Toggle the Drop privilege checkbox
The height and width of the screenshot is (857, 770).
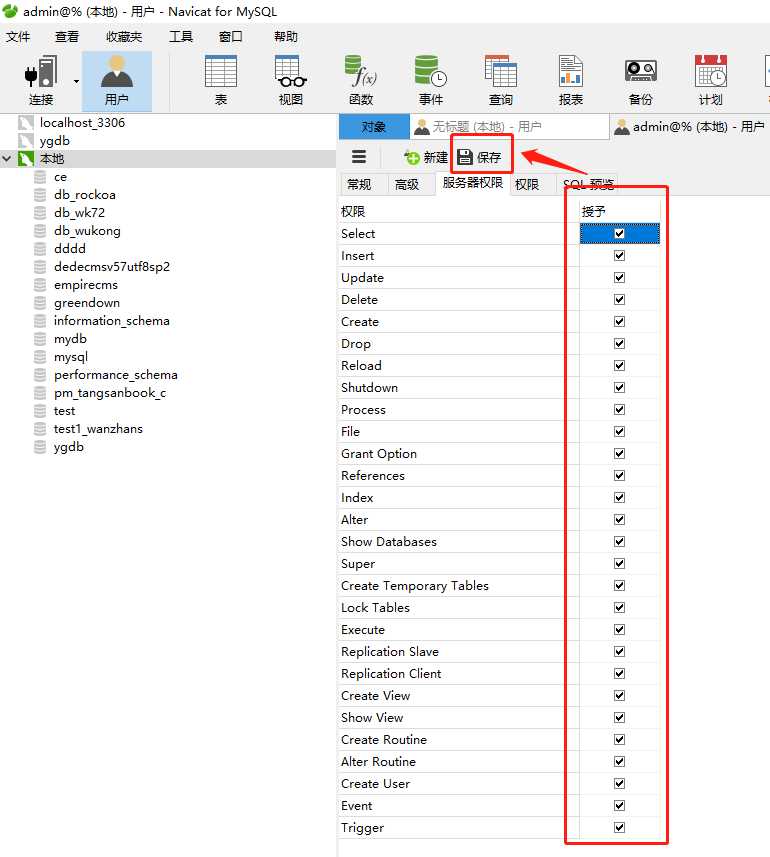pyautogui.click(x=619, y=343)
